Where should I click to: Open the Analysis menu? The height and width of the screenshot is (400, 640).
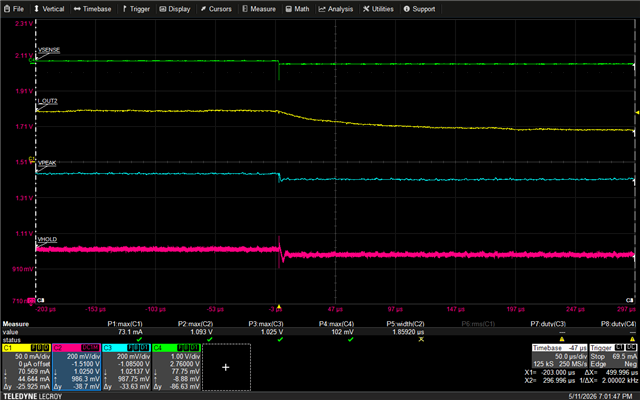click(336, 9)
